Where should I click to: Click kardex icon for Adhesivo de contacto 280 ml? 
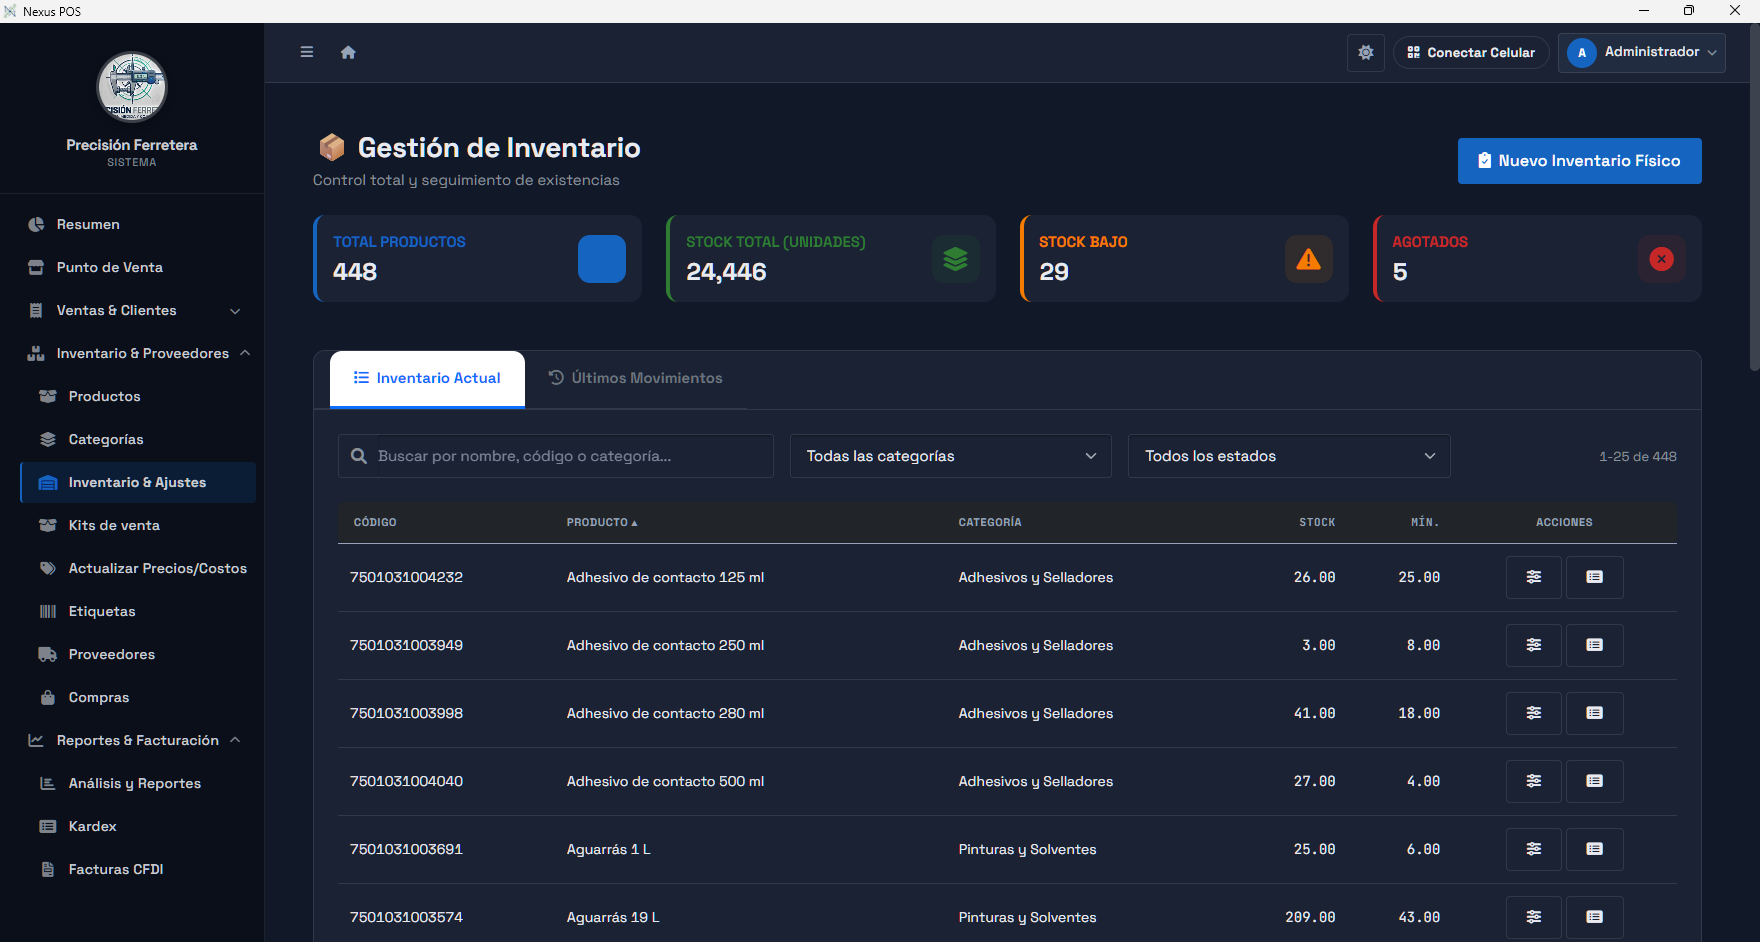1595,713
